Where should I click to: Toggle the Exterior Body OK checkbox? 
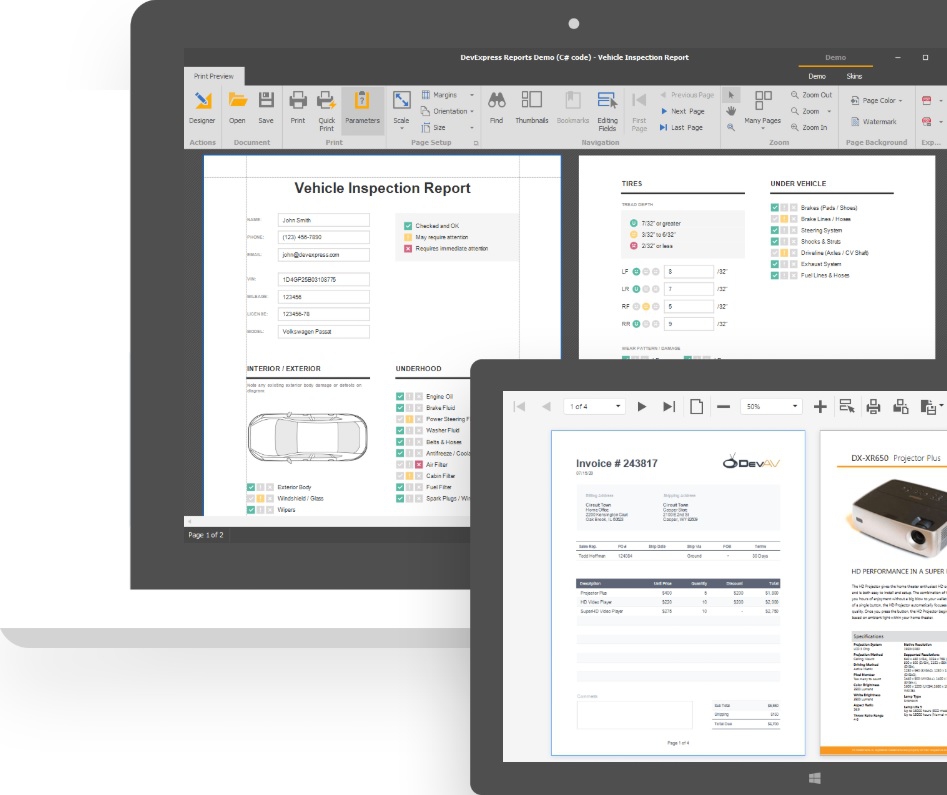pyautogui.click(x=251, y=487)
